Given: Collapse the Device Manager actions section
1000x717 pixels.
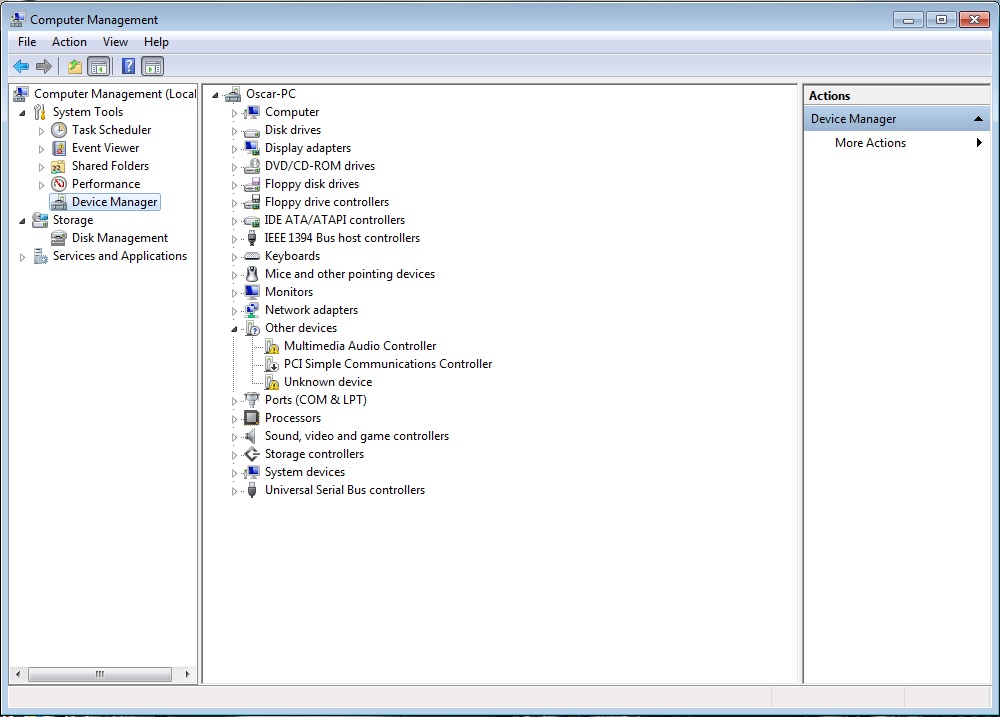Looking at the screenshot, I should click(978, 119).
